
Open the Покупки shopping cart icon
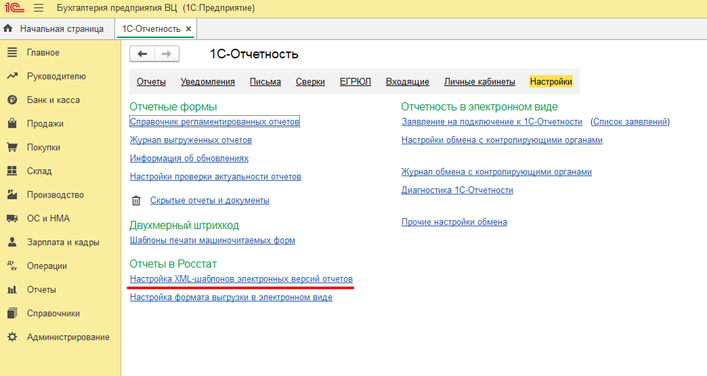12,147
